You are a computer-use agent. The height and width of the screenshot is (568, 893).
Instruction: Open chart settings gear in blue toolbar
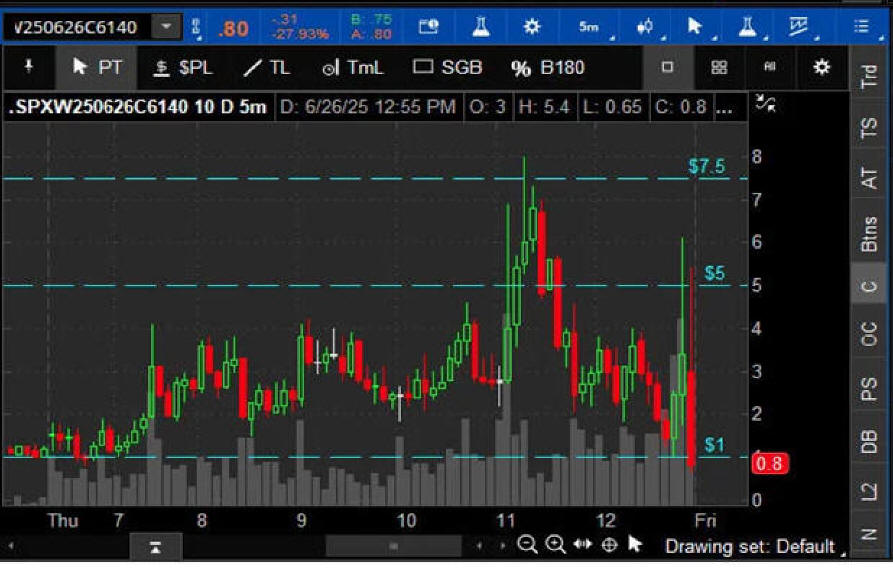pyautogui.click(x=532, y=26)
